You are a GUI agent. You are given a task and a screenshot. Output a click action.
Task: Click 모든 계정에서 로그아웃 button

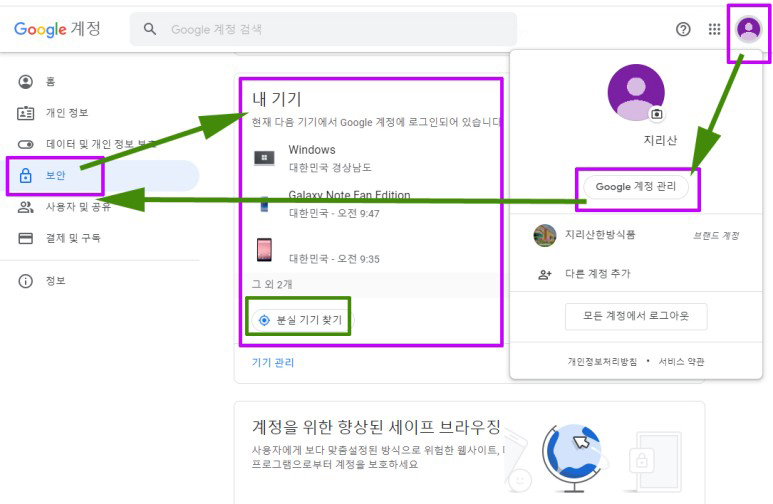click(636, 316)
